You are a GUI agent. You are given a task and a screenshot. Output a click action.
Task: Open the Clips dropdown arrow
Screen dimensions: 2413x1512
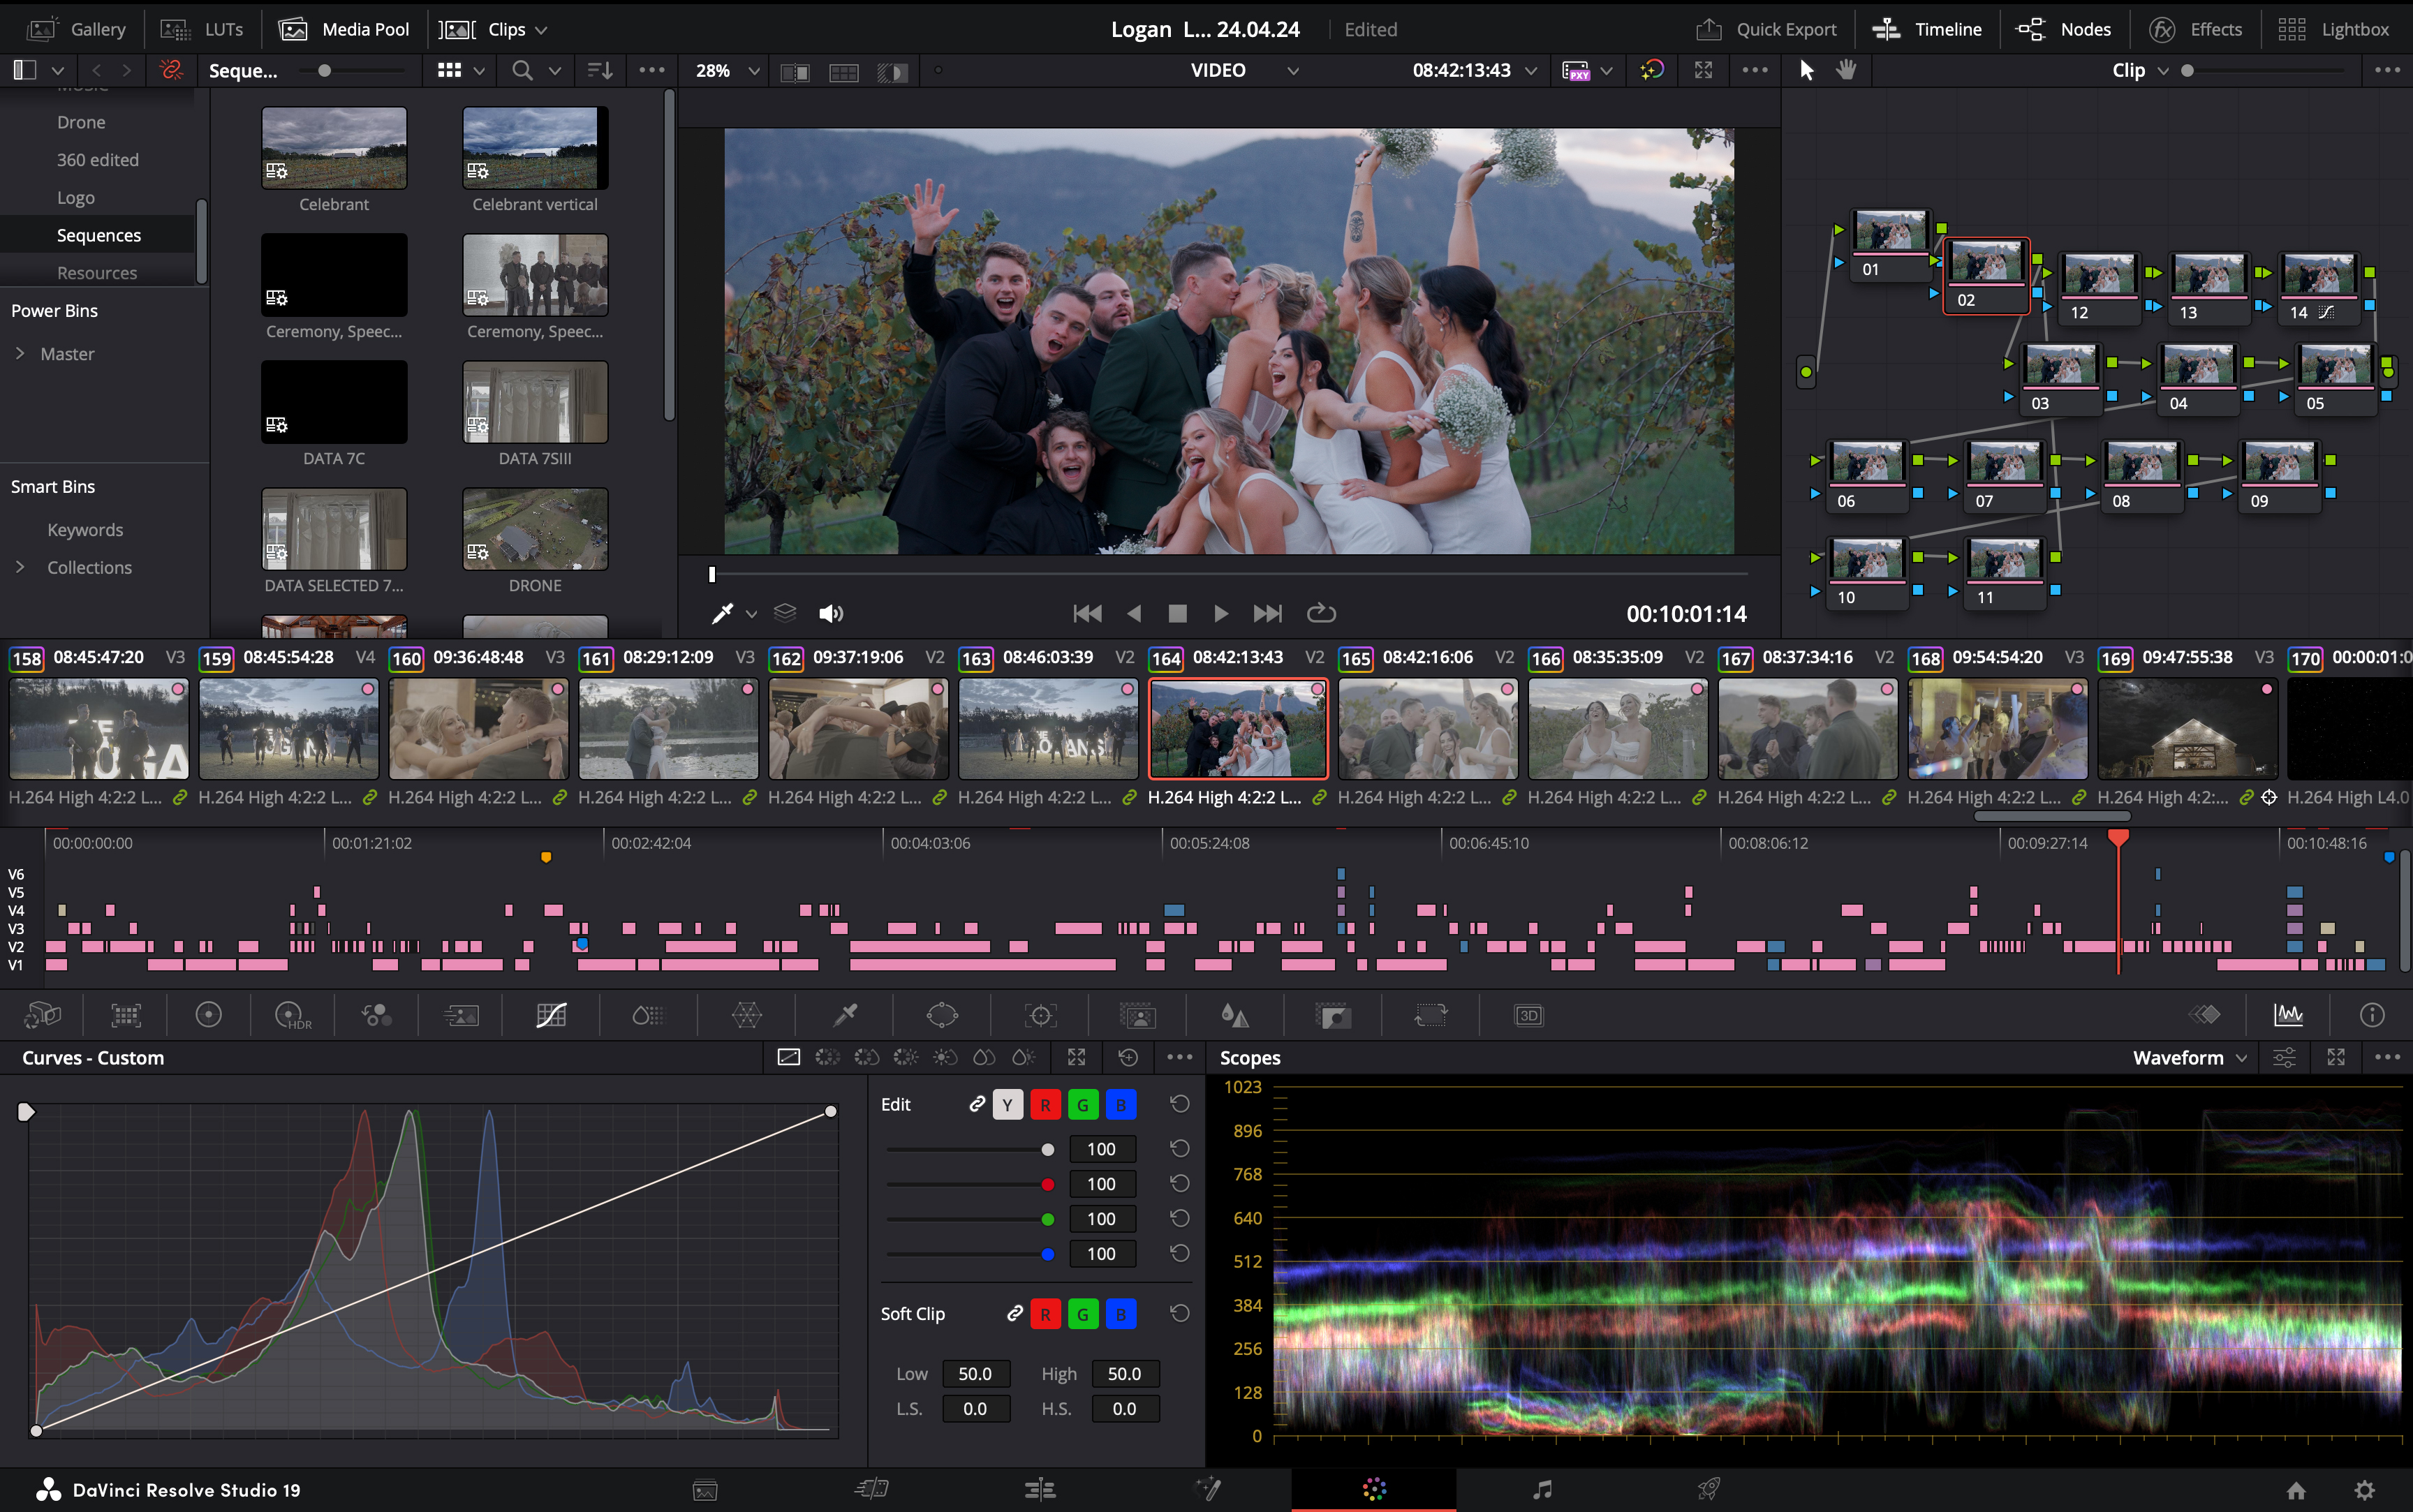pyautogui.click(x=541, y=30)
